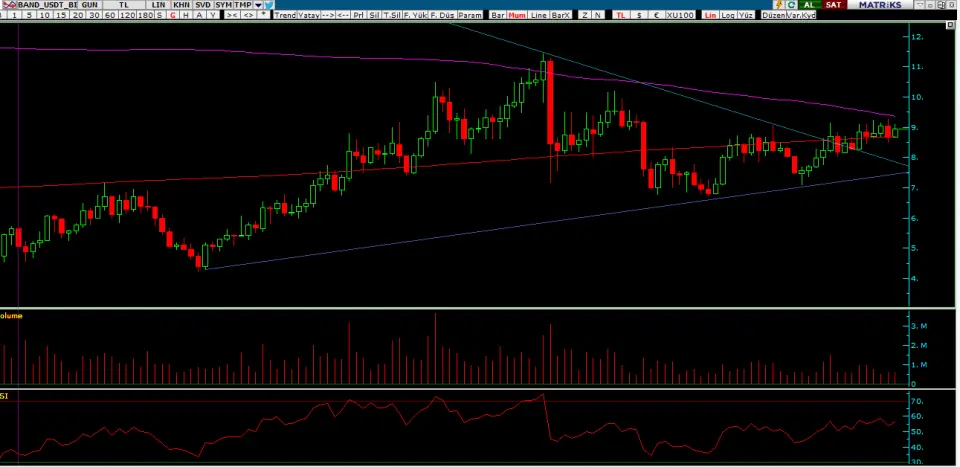Select the 60-minute timeframe

pyautogui.click(x=108, y=16)
